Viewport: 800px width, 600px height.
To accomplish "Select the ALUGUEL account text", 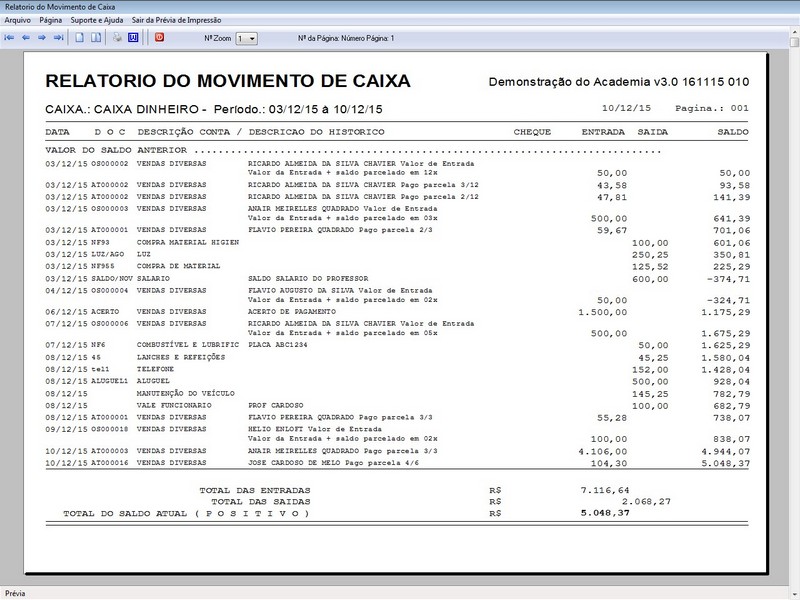I will click(x=153, y=381).
